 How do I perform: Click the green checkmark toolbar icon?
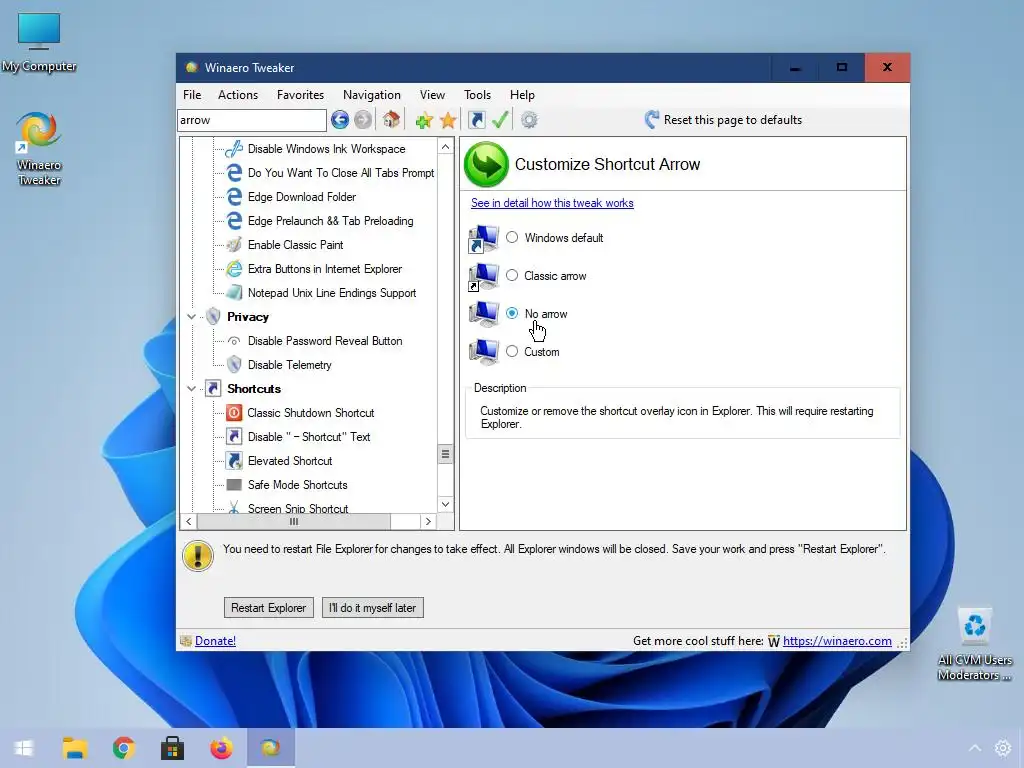500,120
